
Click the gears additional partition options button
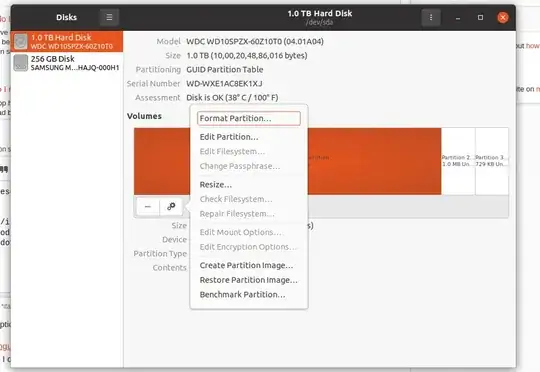[171, 207]
